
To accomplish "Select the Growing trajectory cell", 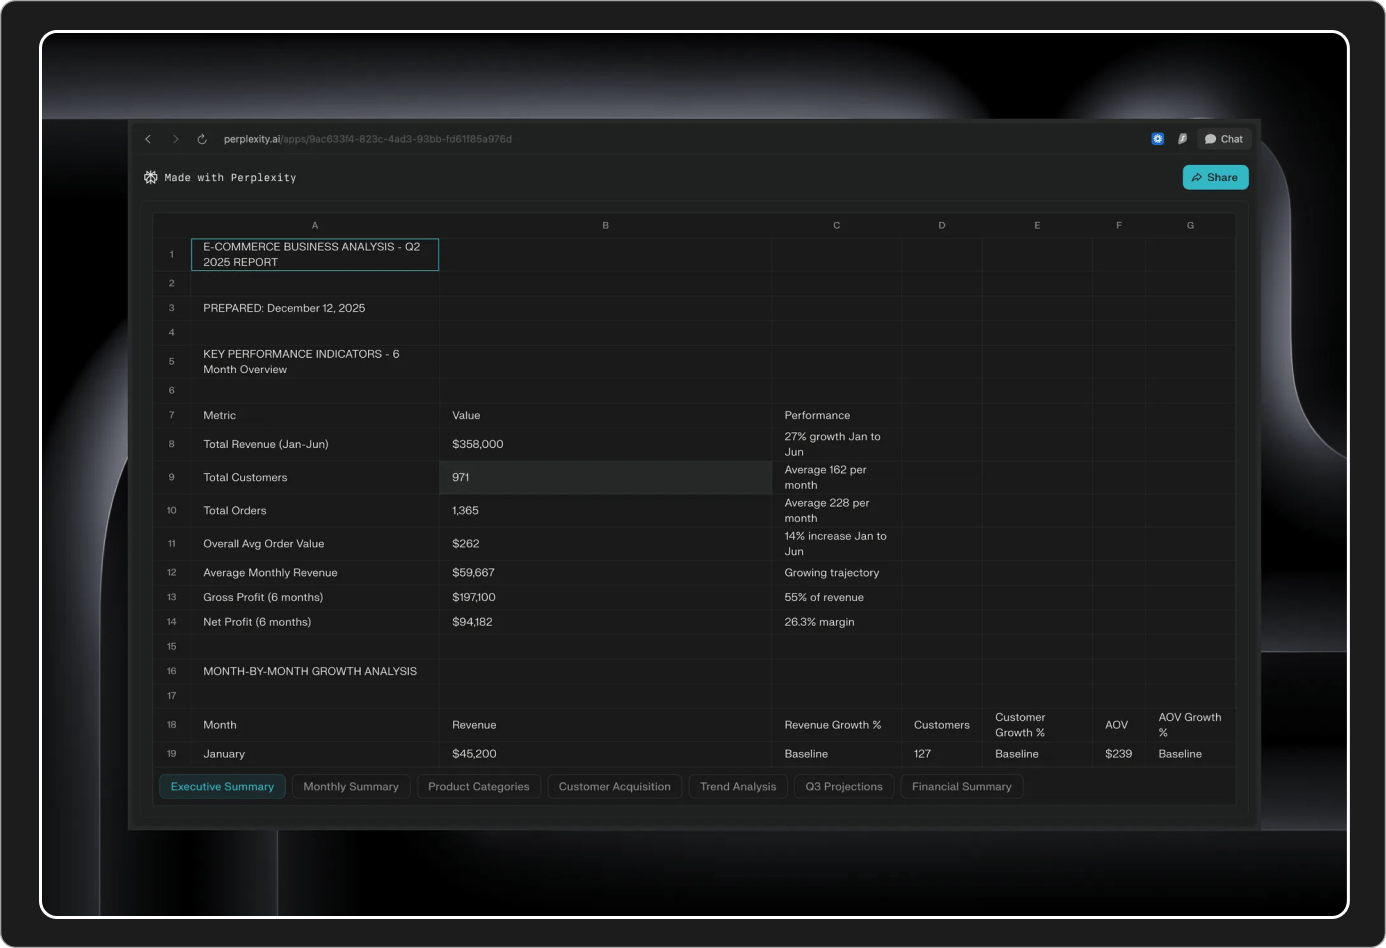I will tap(837, 573).
